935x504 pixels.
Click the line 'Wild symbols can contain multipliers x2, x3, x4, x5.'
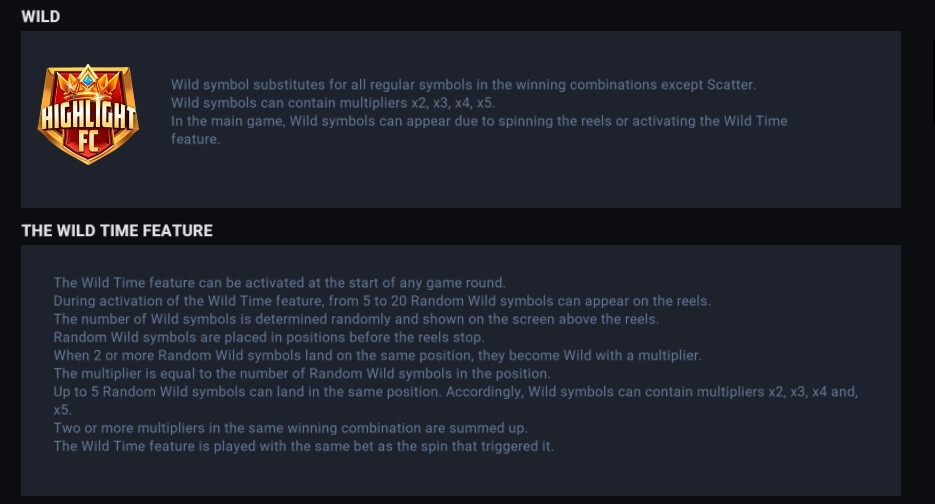333,103
